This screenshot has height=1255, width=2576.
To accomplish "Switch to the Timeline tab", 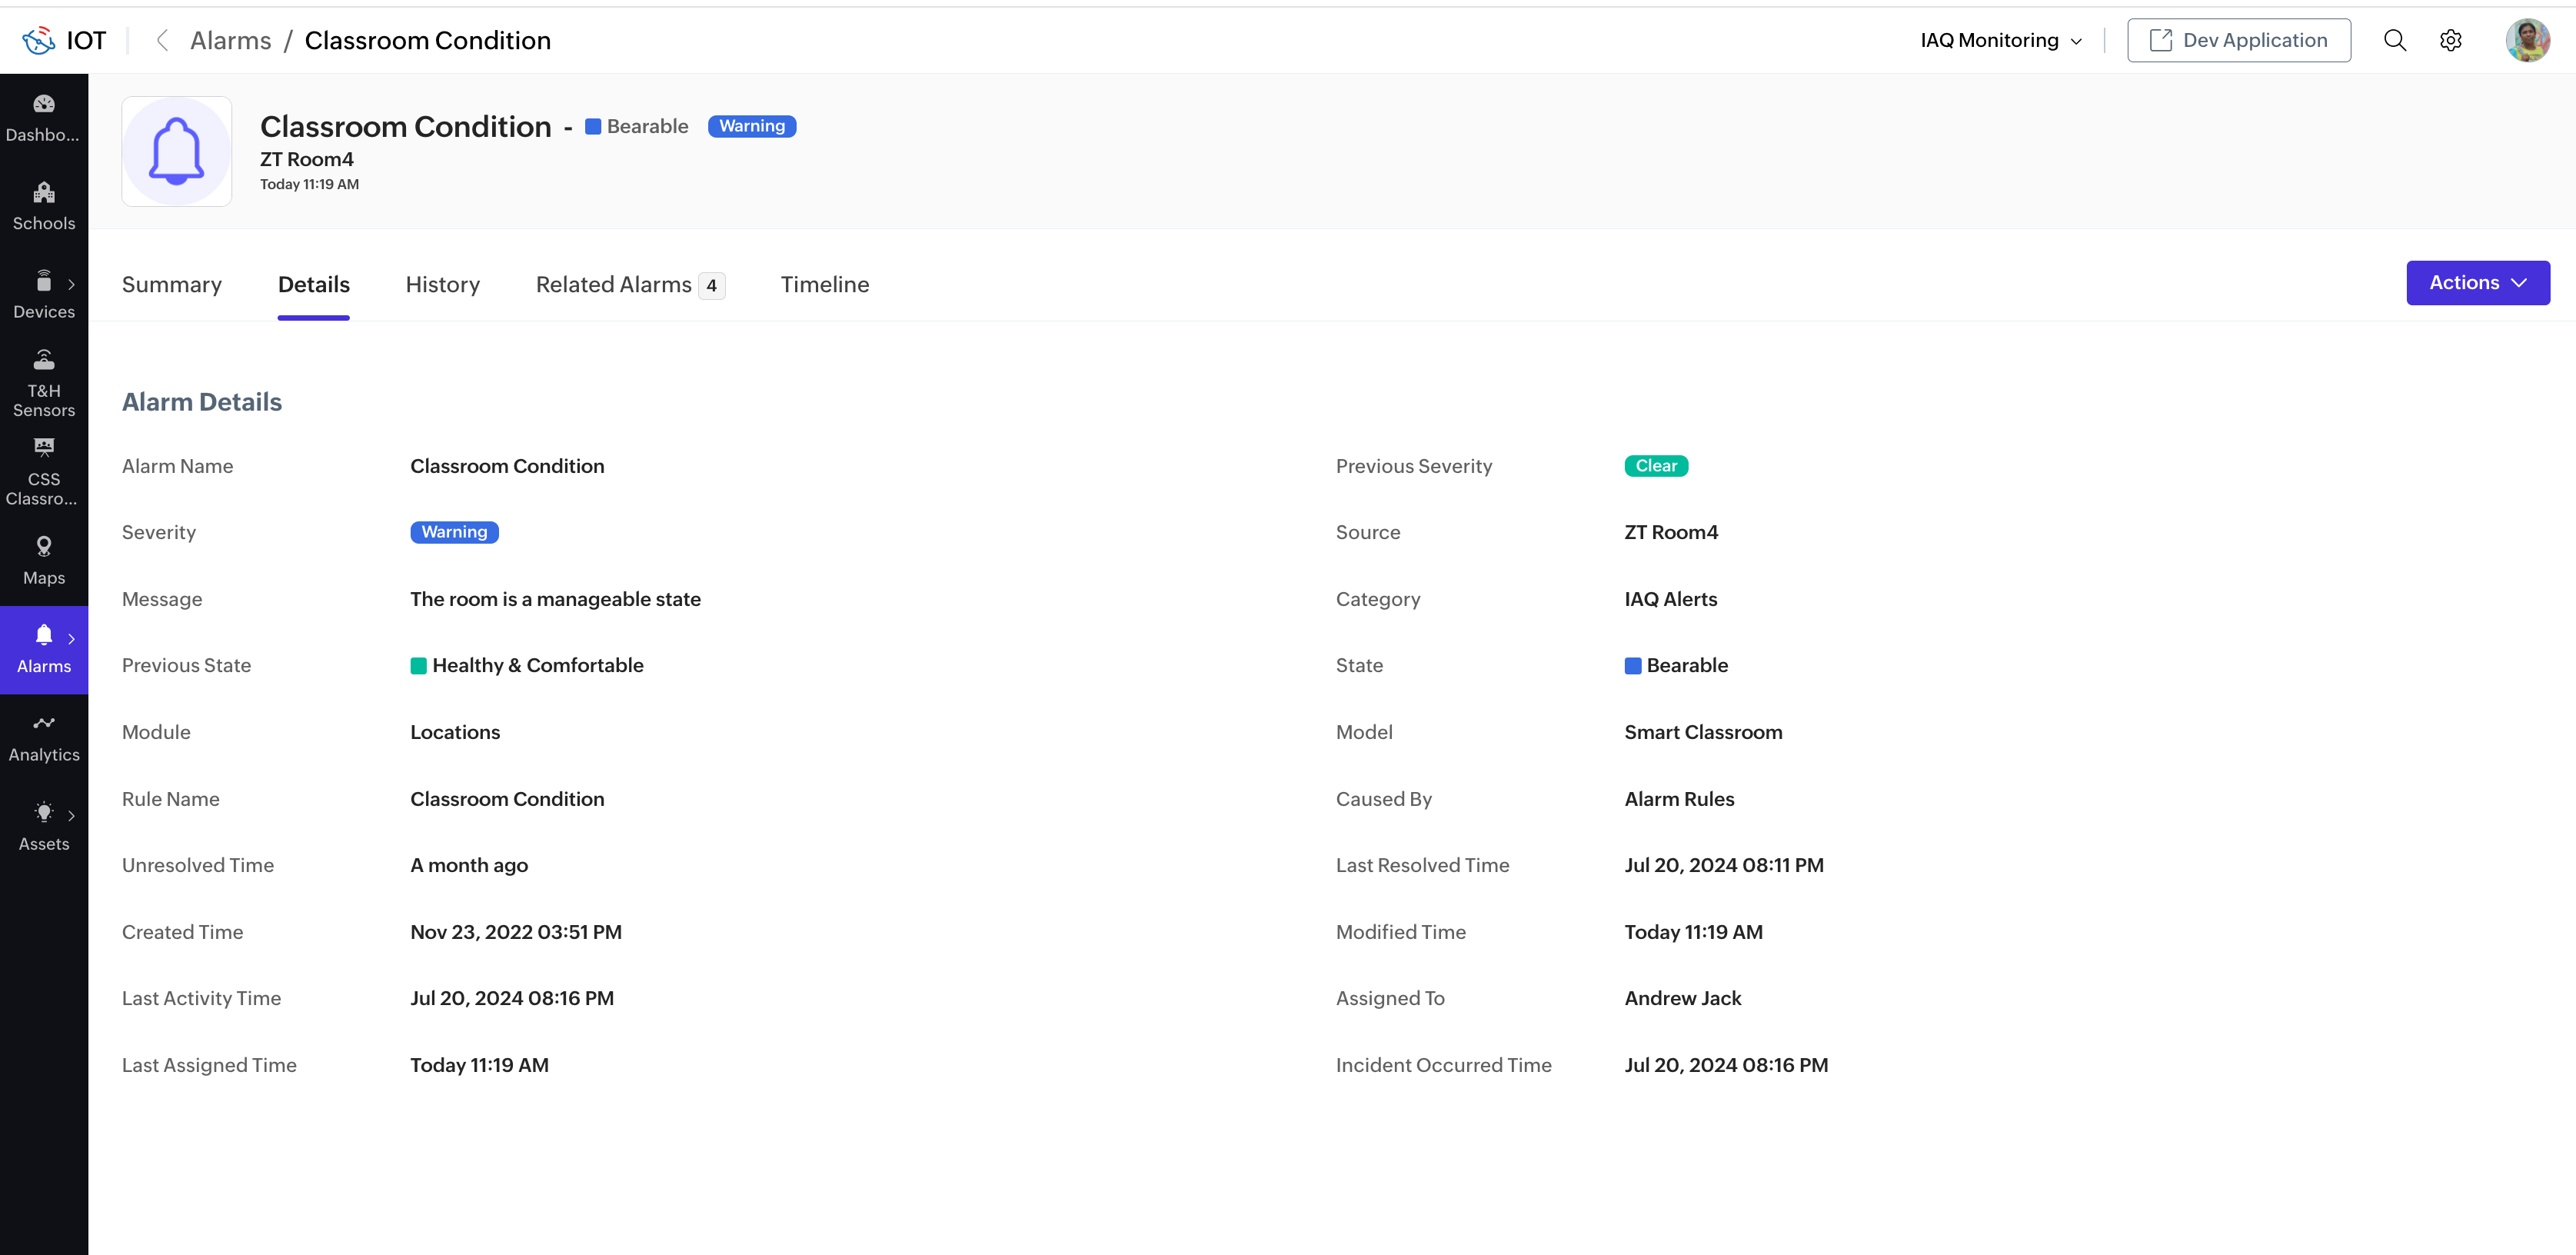I will pyautogui.click(x=824, y=285).
